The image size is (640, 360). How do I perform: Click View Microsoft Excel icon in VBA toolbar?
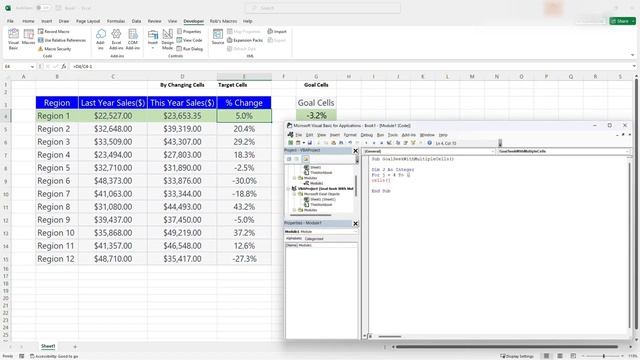[291, 143]
